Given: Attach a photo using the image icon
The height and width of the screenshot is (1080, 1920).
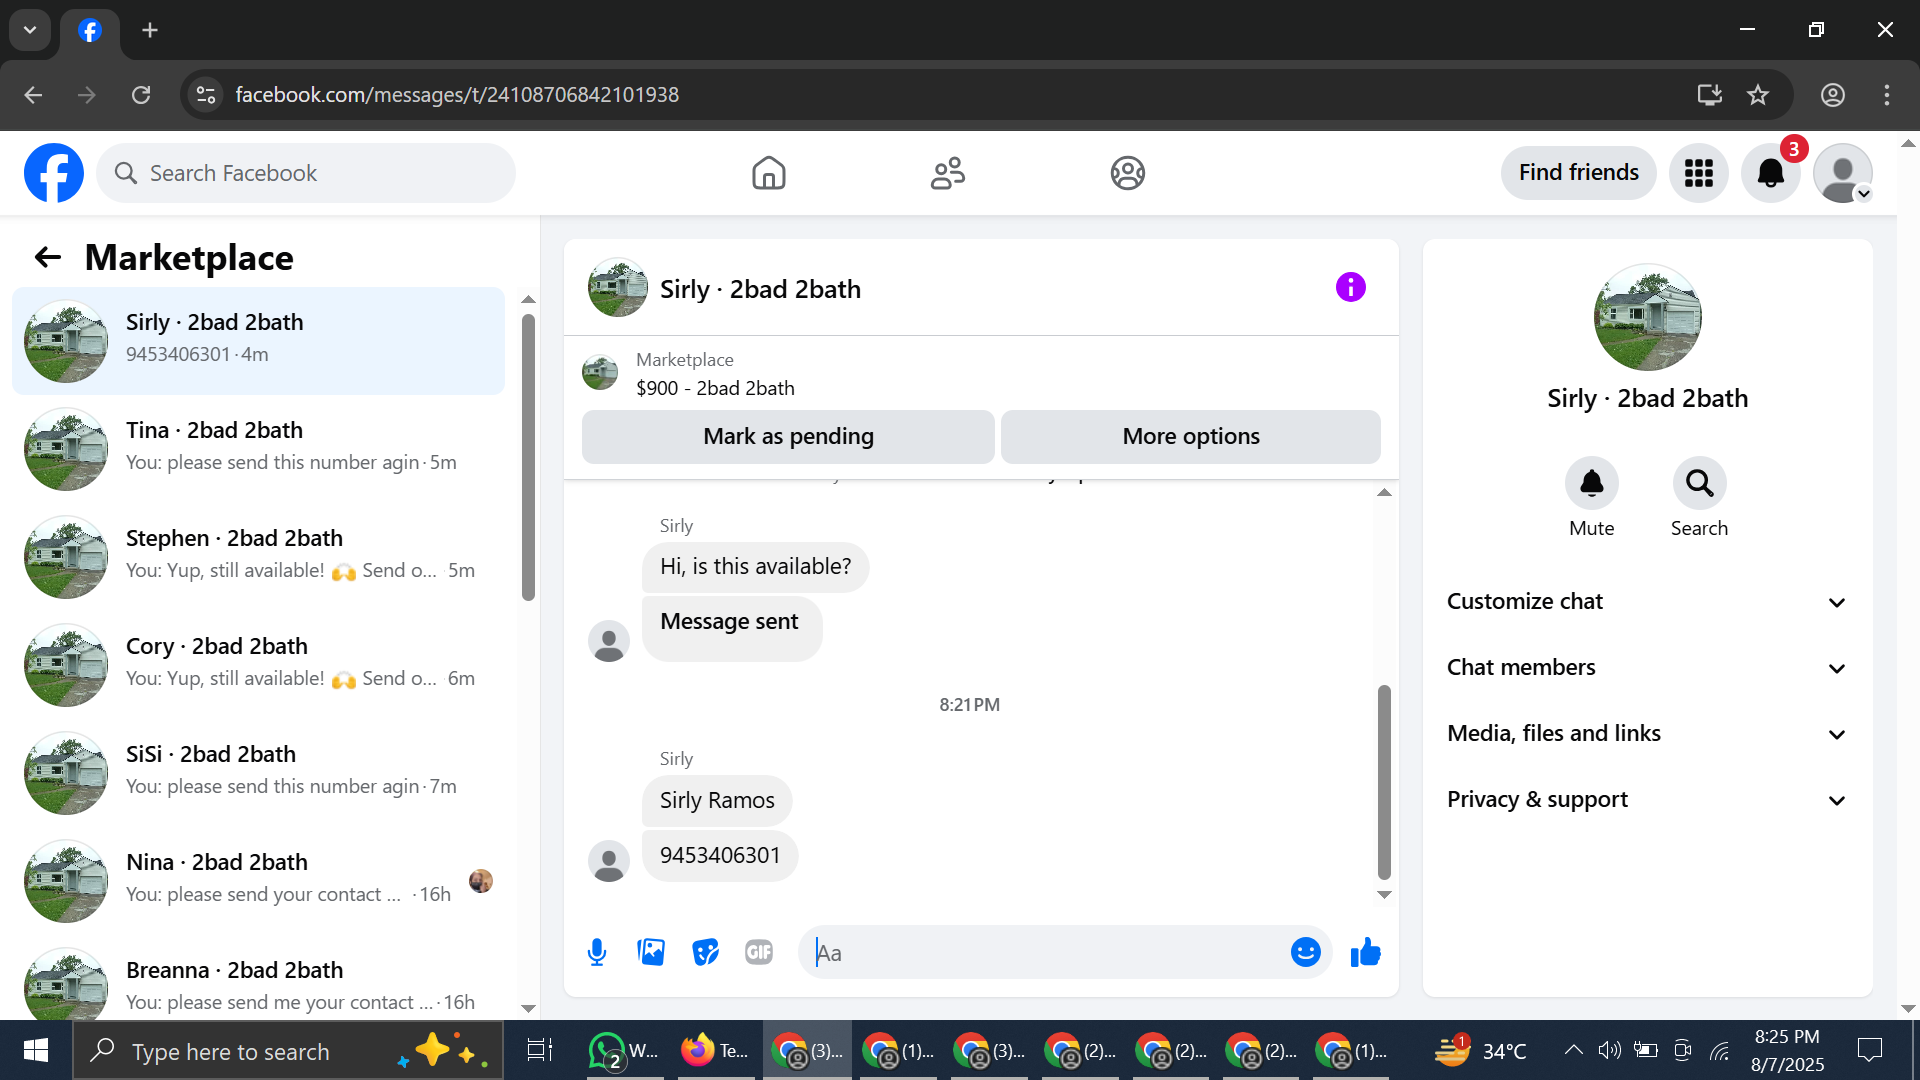Looking at the screenshot, I should coord(651,952).
